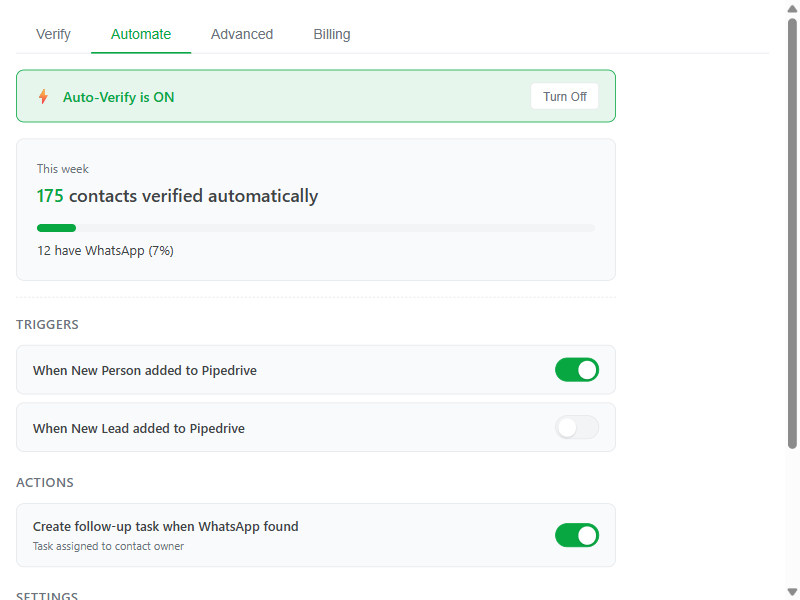Click the orange lightning bolt icon

(42, 96)
